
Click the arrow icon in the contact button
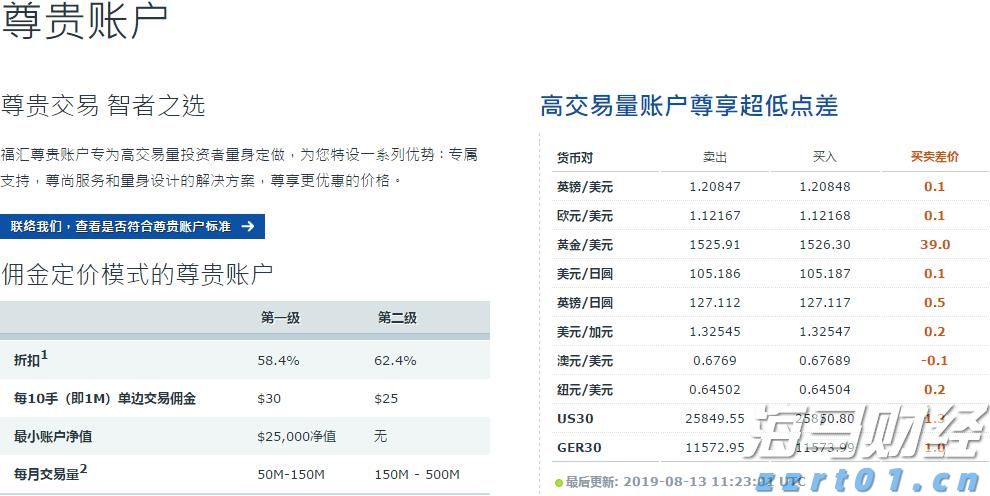pos(247,227)
